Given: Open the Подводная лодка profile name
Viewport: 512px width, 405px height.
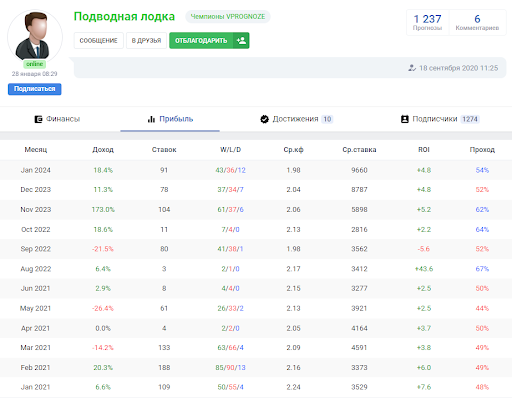Looking at the screenshot, I should pos(124,16).
